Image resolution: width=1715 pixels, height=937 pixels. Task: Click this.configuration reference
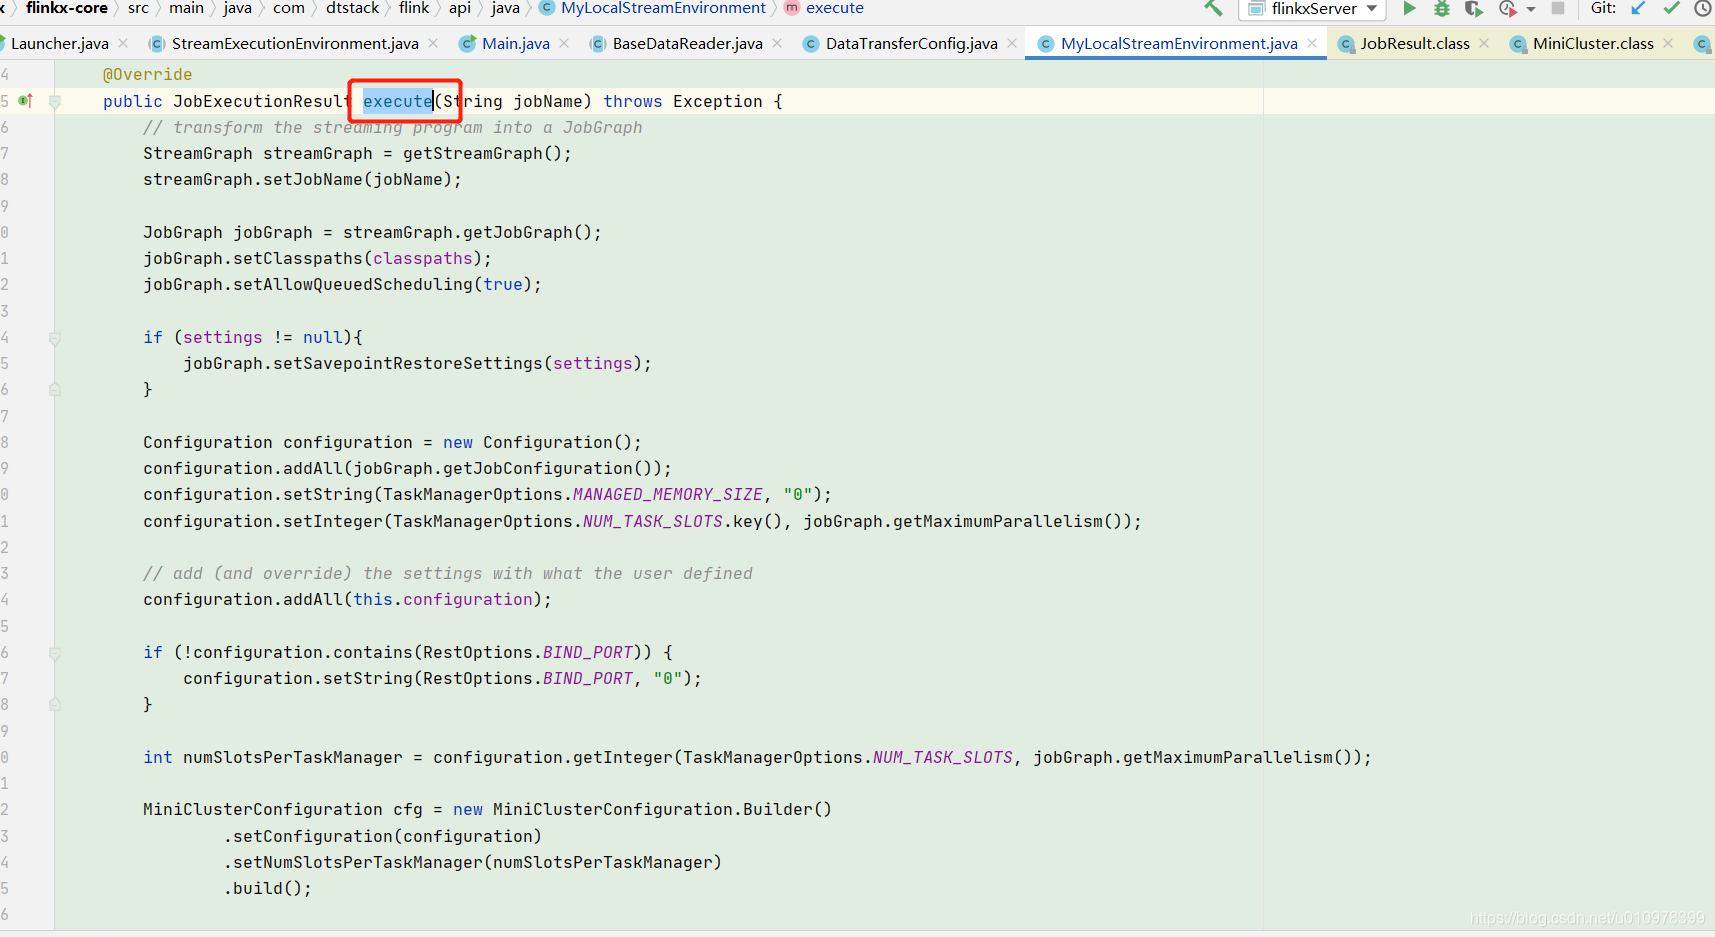[x=443, y=599]
